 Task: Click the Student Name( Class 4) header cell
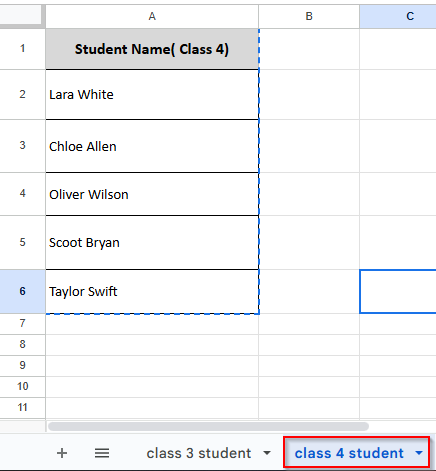coord(152,49)
